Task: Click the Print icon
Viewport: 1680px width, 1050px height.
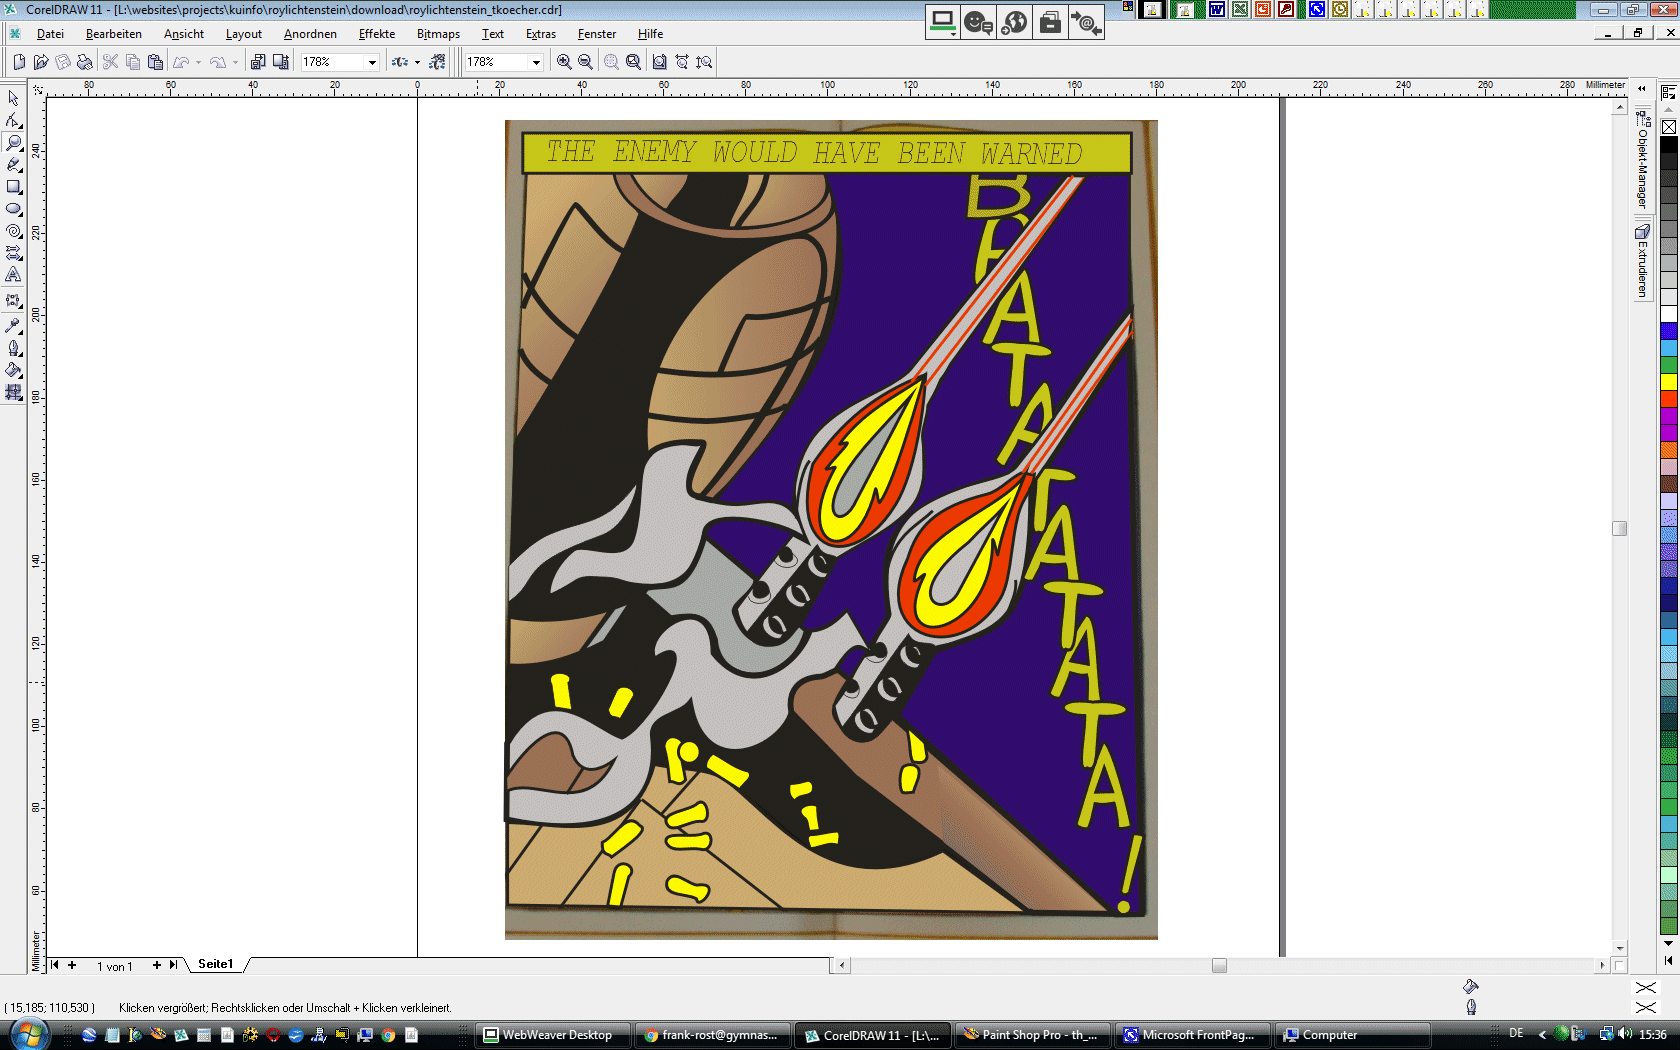Action: [x=85, y=62]
